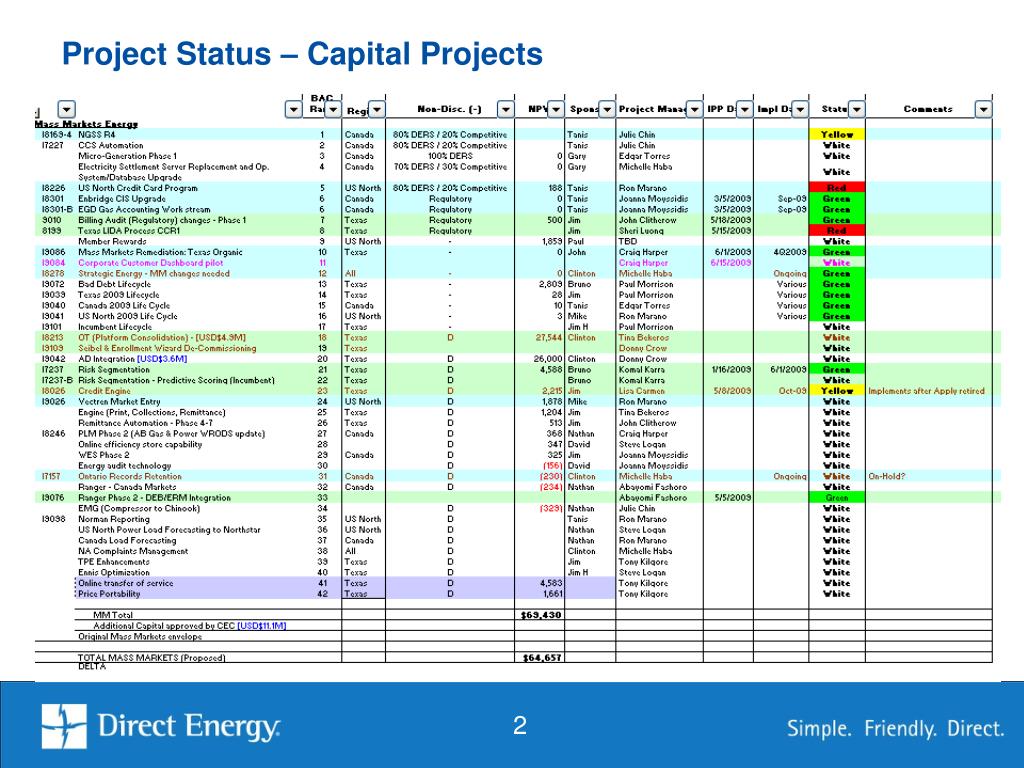Click slide number 2 in the footer
The height and width of the screenshot is (768, 1024).
[x=520, y=726]
